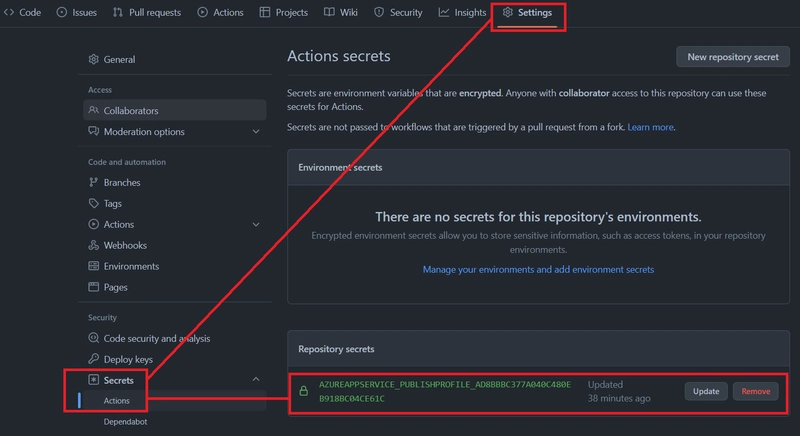
Task: Switch to the Insights tab
Action: 462,12
